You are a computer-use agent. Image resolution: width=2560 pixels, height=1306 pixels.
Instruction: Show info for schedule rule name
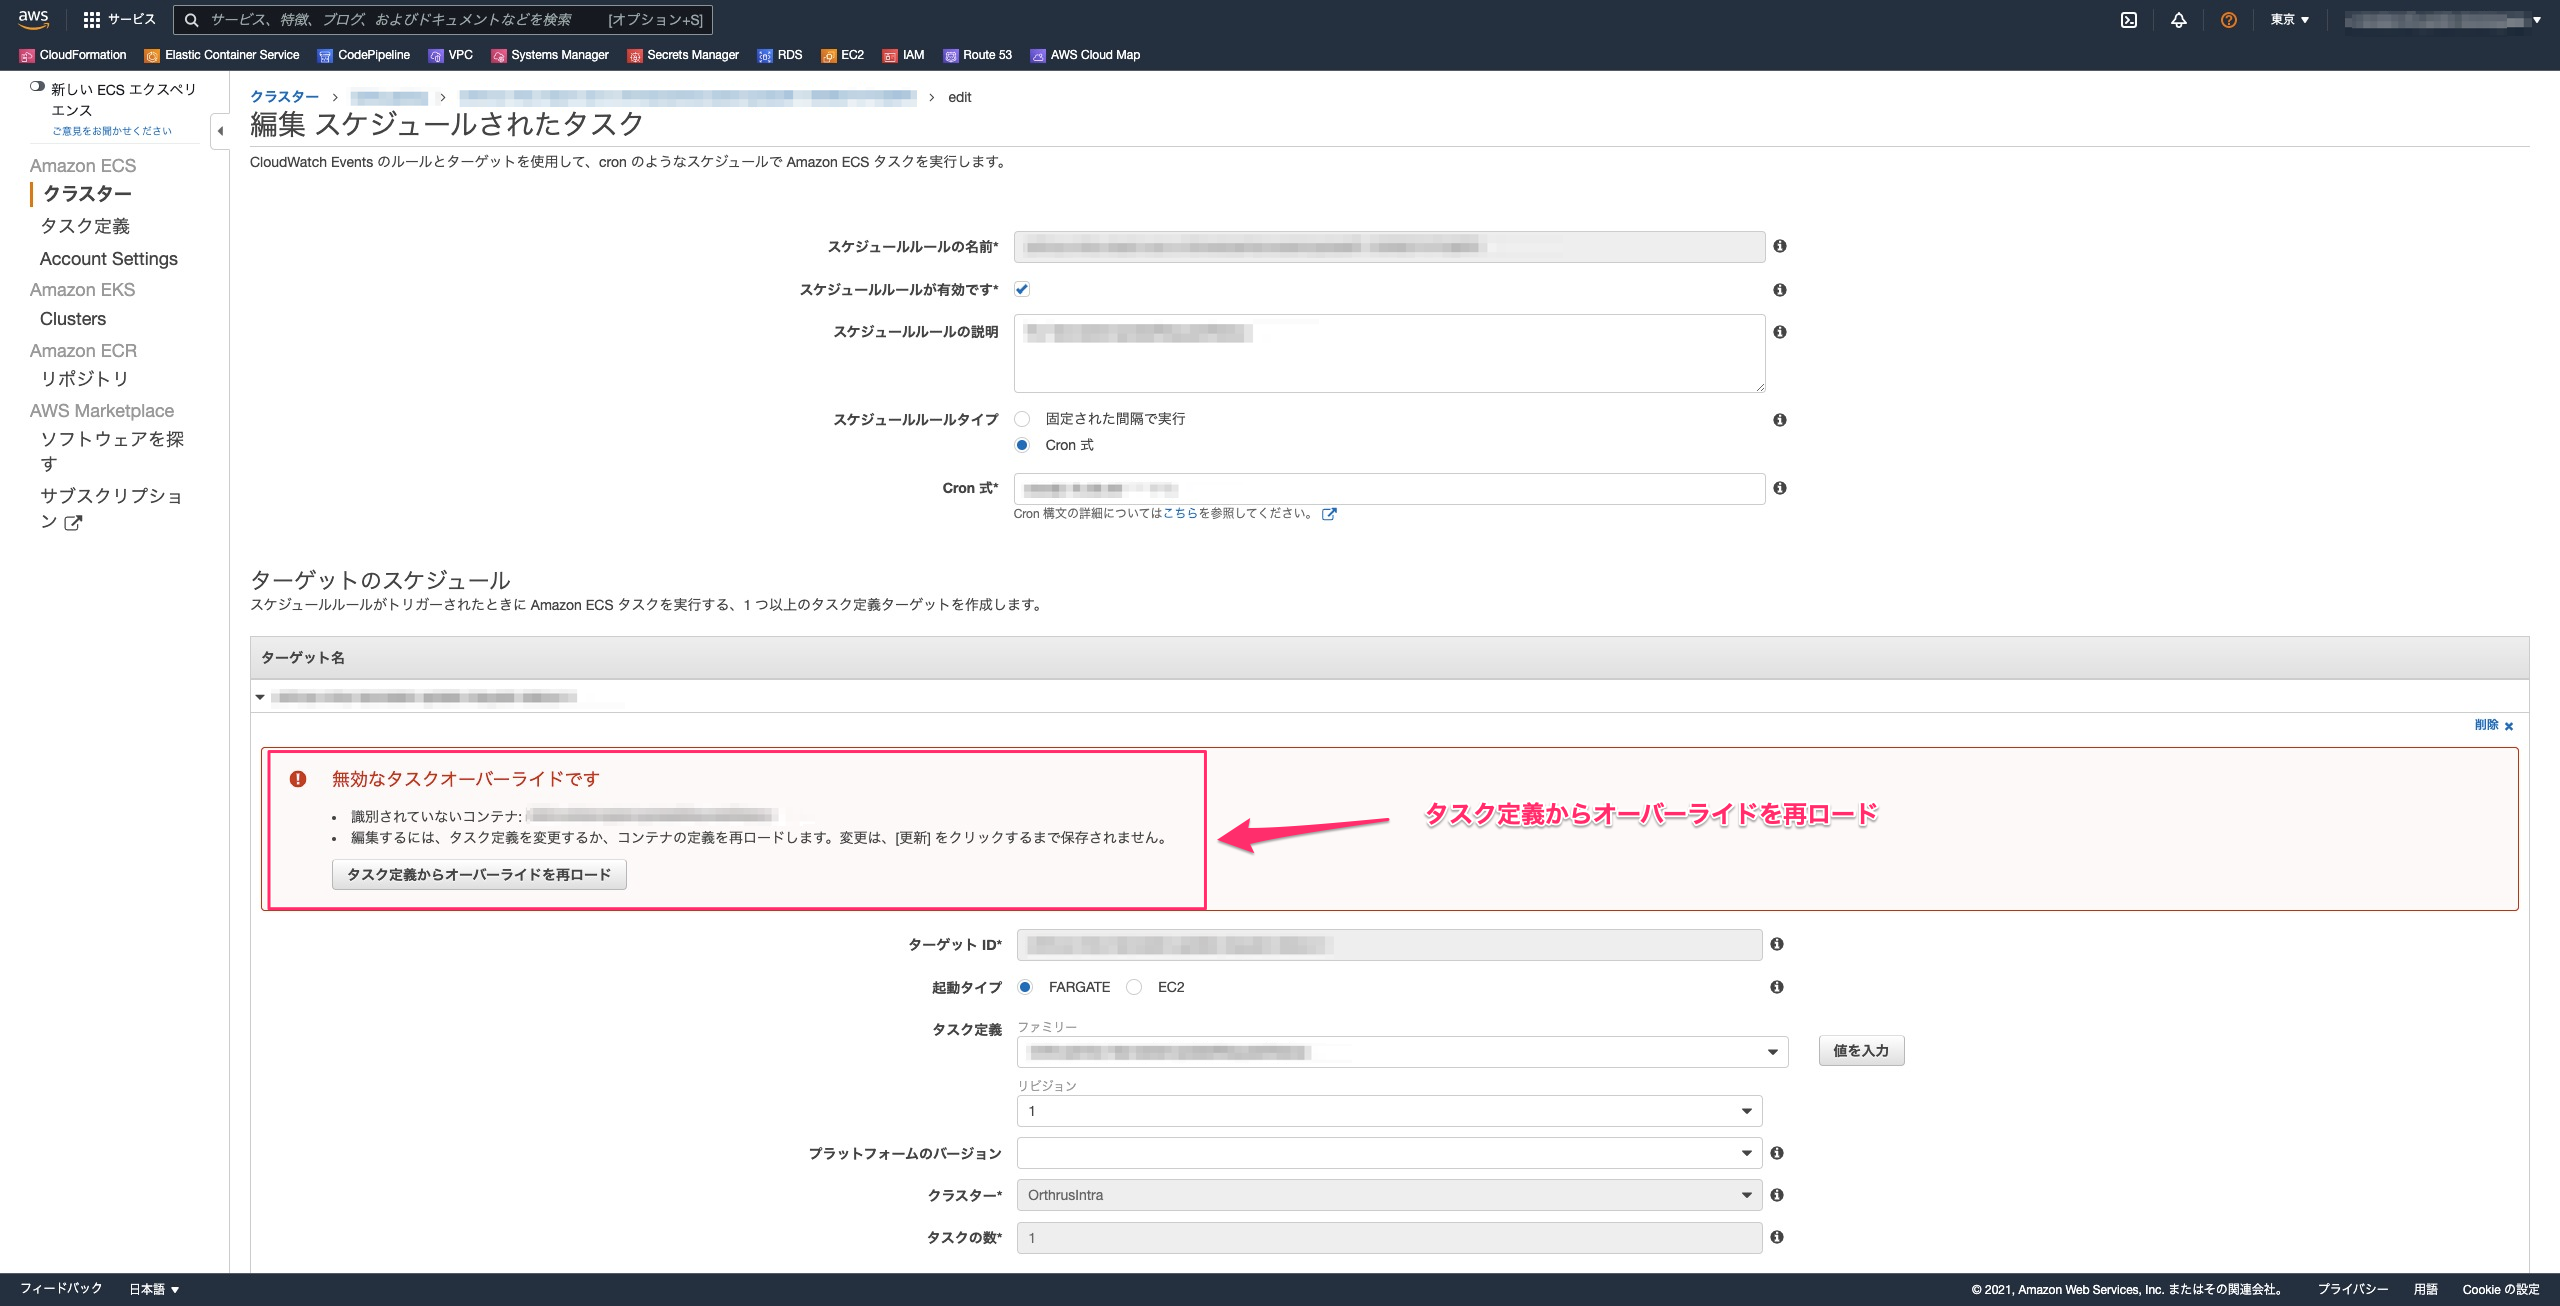pyautogui.click(x=1780, y=246)
